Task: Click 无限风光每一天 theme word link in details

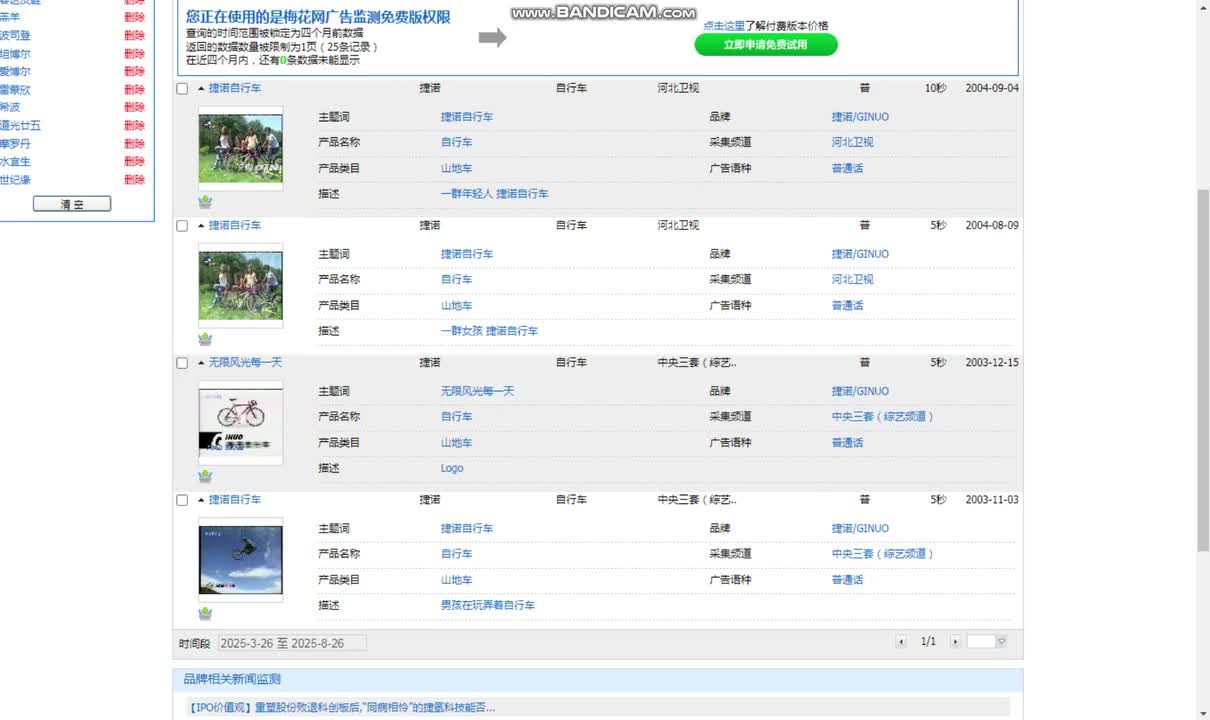Action: coord(477,391)
